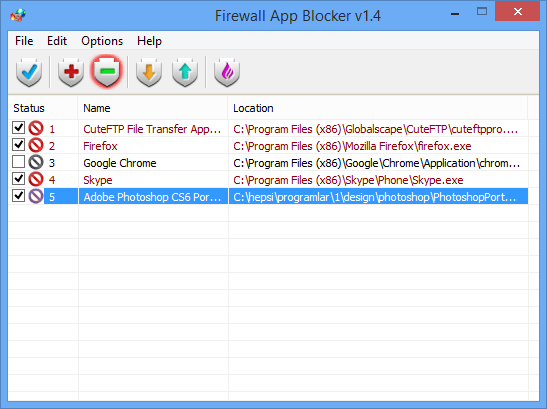Open the Options menu
The image size is (547, 409).
(x=102, y=41)
